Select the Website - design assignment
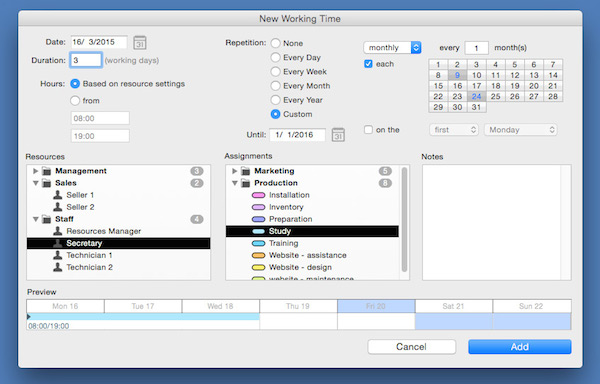600x384 pixels. point(312,267)
